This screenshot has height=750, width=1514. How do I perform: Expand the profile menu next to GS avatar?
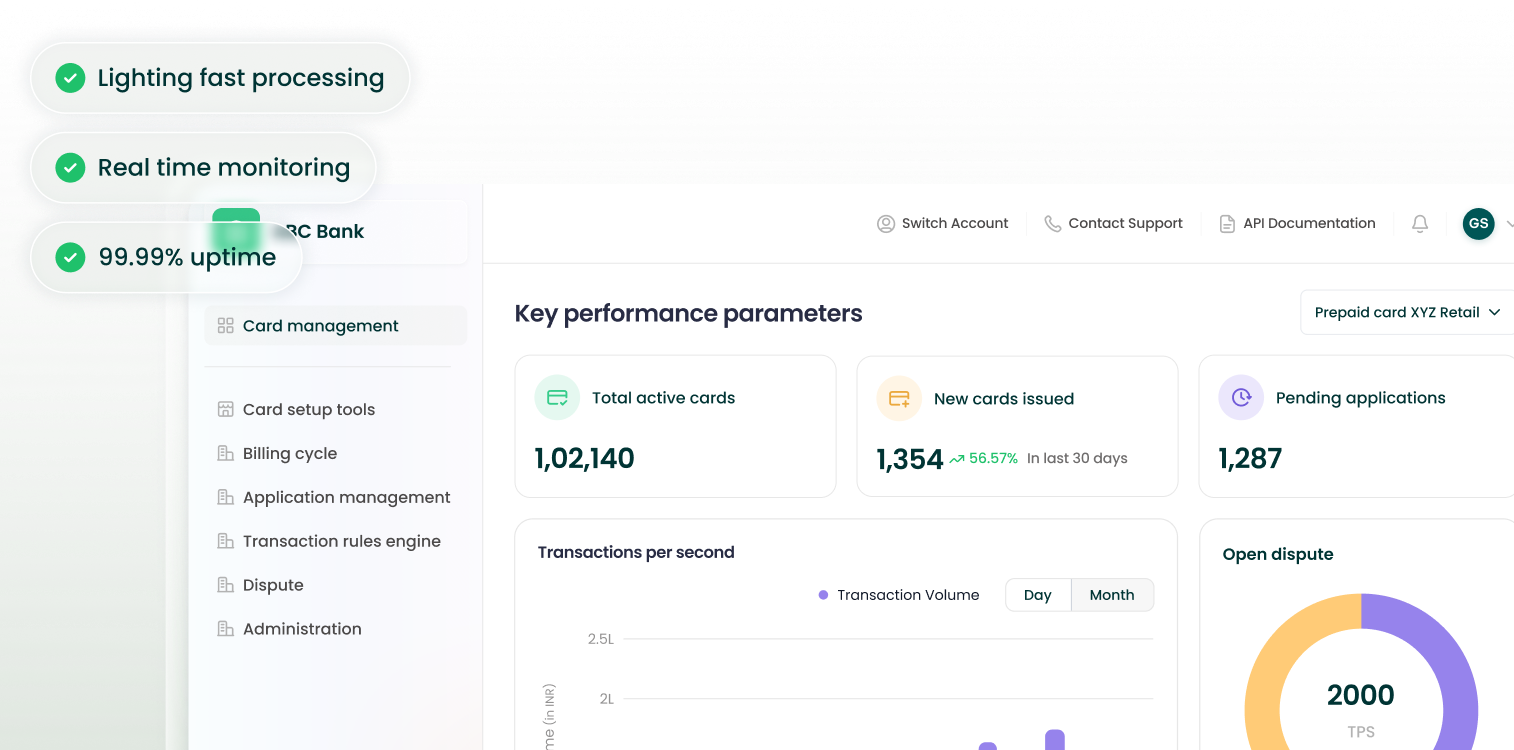click(x=1509, y=224)
